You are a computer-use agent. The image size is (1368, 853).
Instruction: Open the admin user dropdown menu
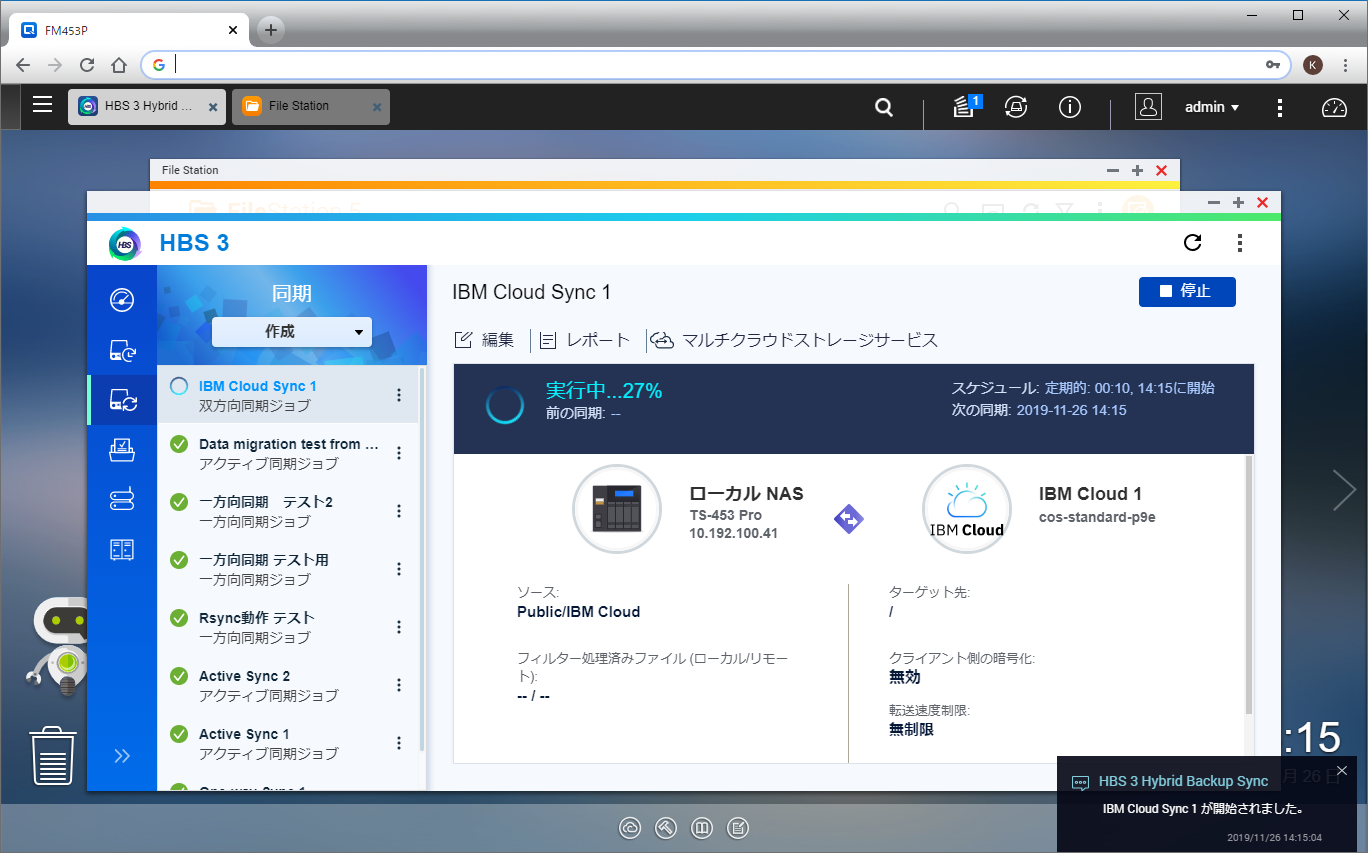(1211, 107)
